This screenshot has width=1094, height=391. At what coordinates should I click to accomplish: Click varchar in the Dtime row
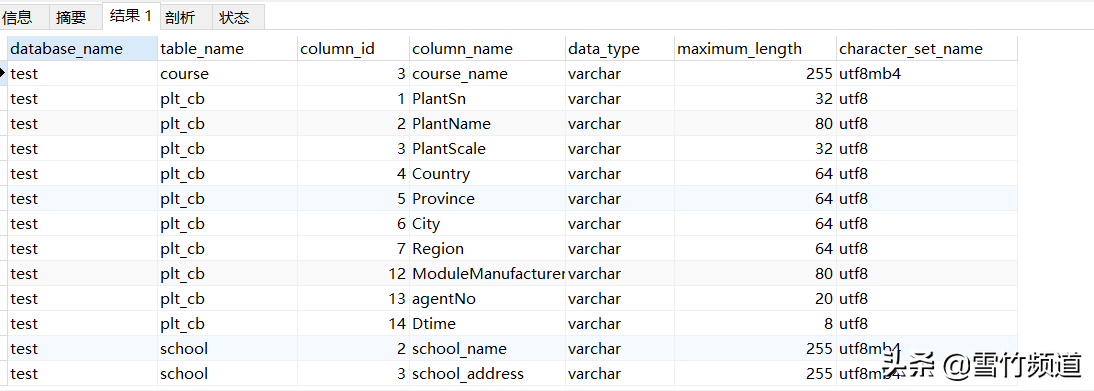[x=620, y=324]
